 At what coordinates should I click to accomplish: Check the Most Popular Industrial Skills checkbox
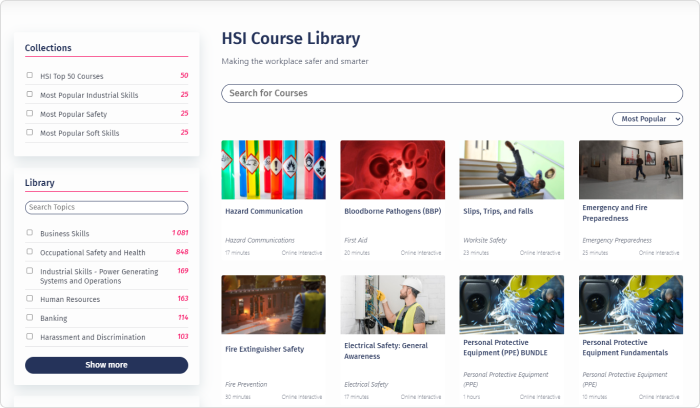point(29,94)
